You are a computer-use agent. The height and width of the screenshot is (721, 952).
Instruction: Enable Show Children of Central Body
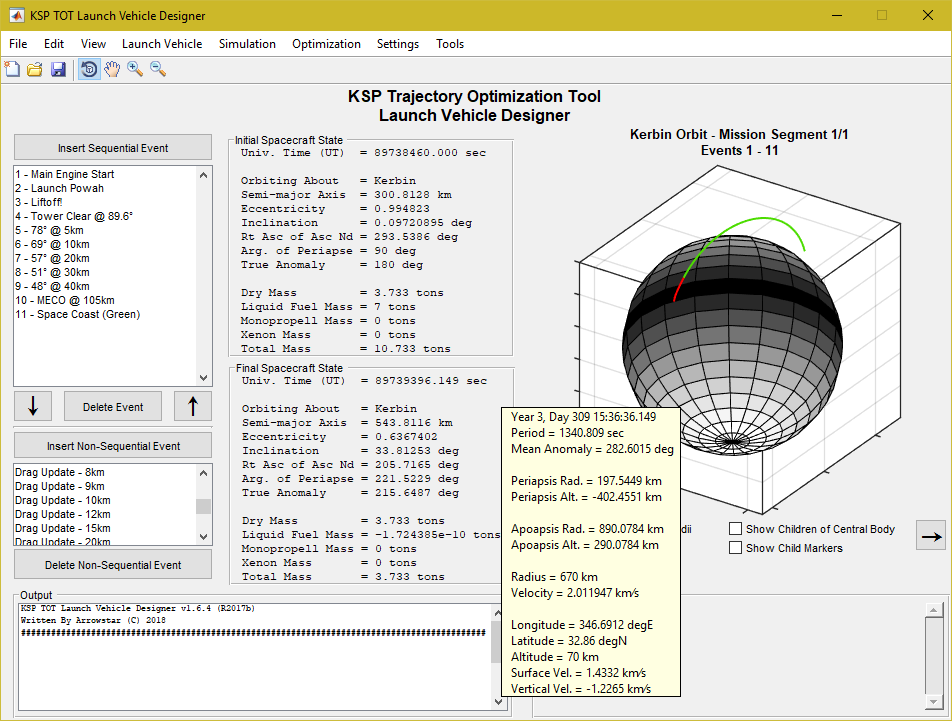click(735, 529)
